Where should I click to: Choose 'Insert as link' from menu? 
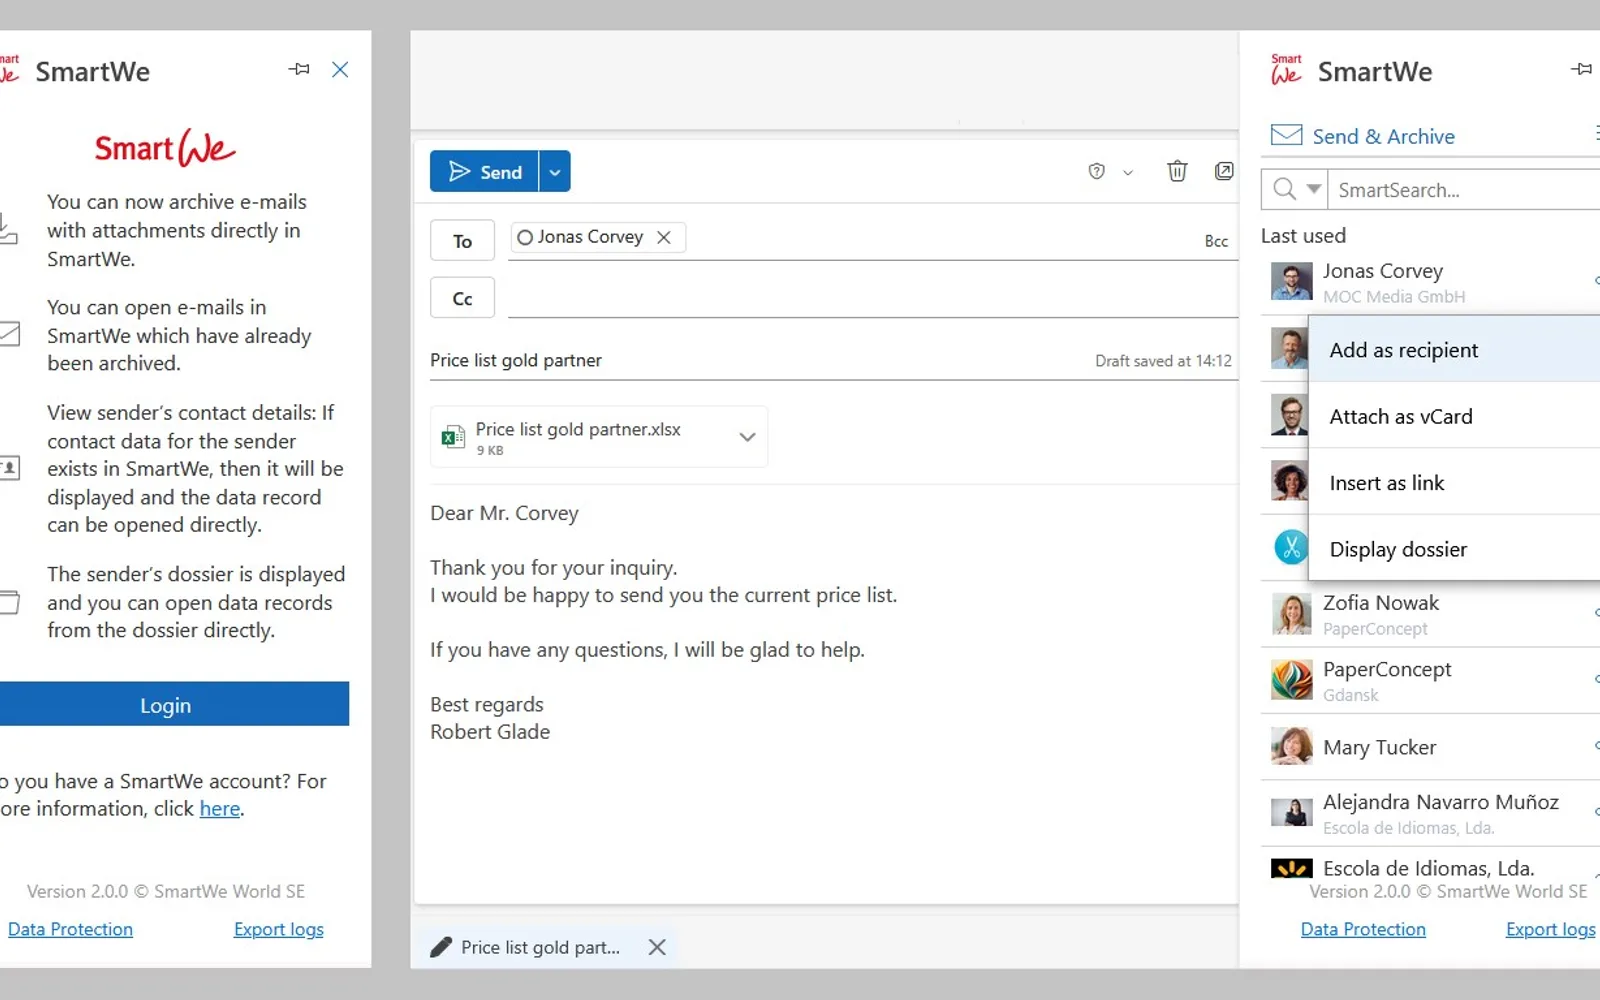pyautogui.click(x=1454, y=482)
